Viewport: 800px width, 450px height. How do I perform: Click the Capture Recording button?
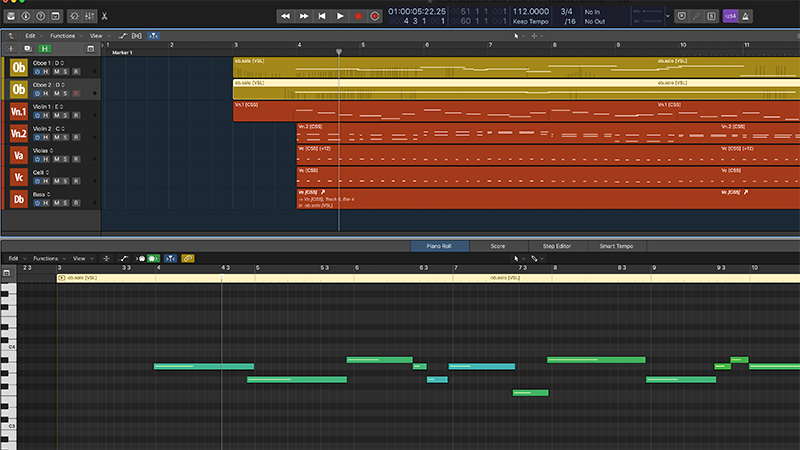(375, 16)
